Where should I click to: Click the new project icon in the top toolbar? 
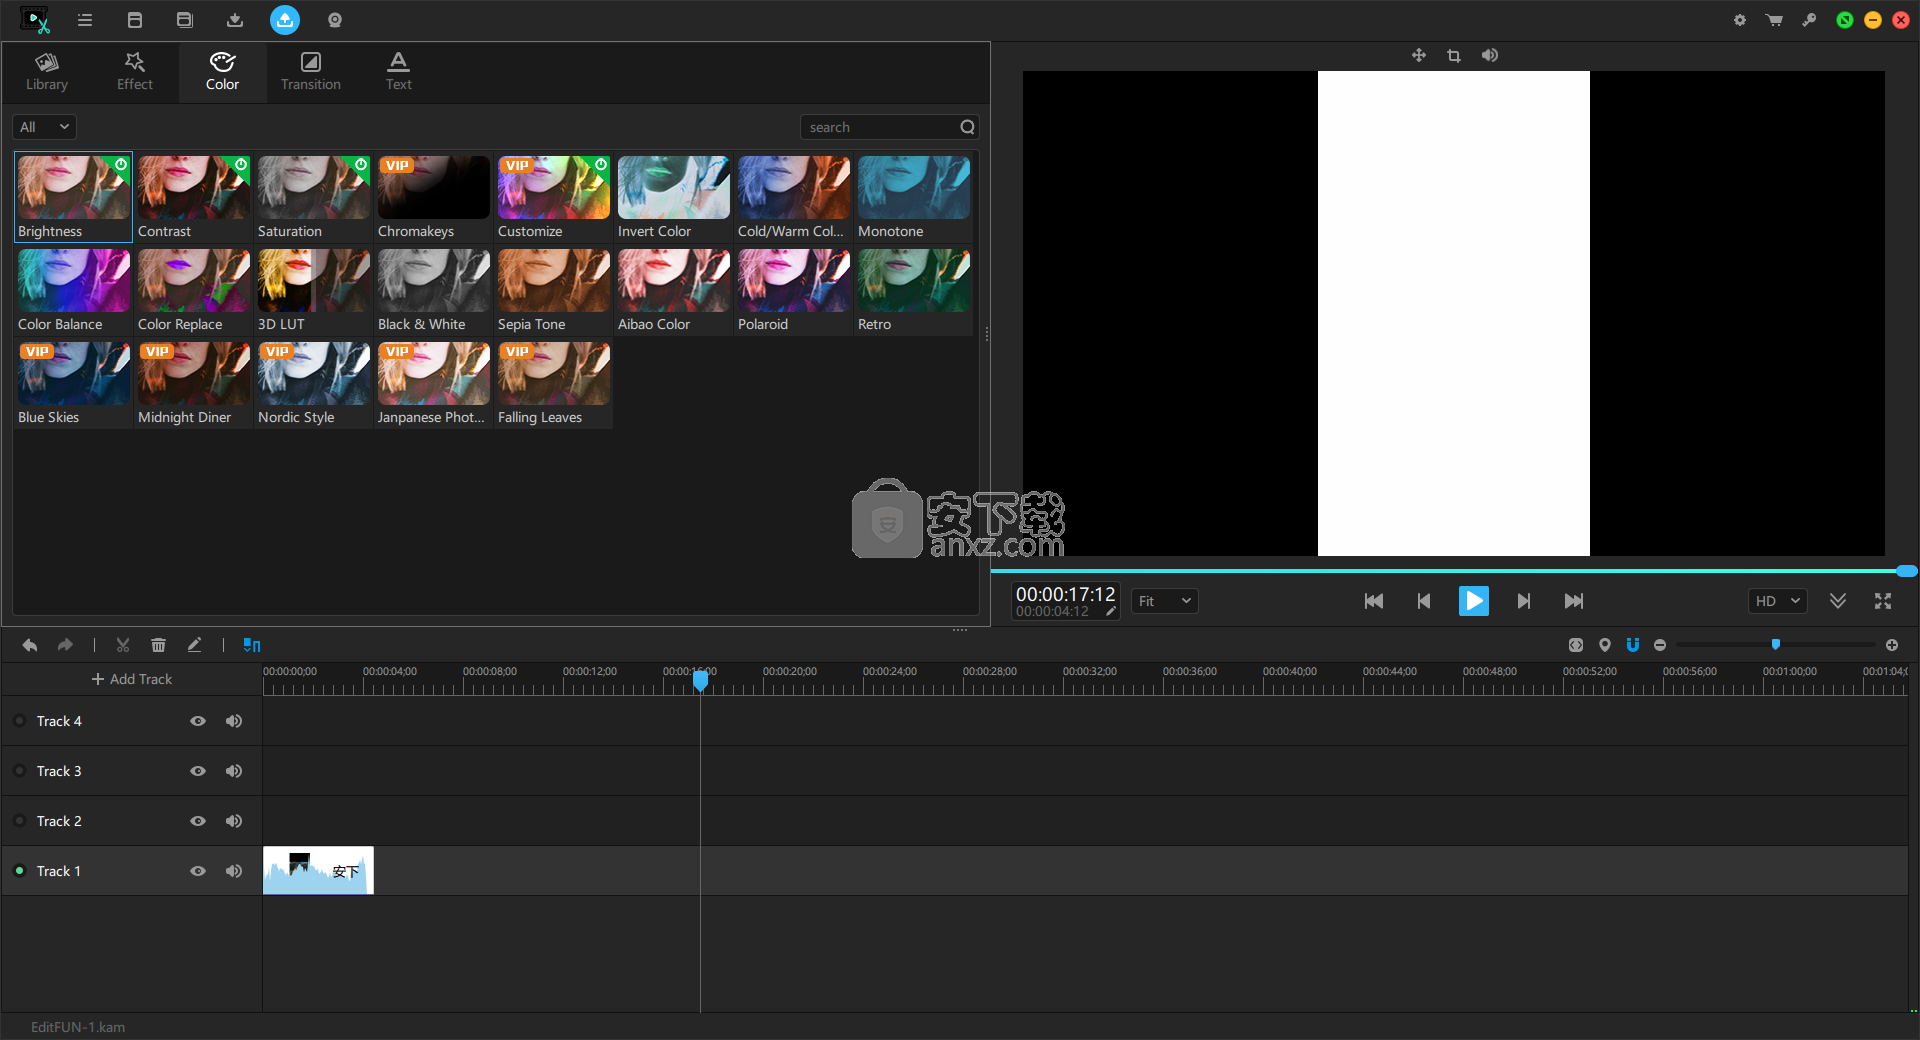(x=135, y=20)
